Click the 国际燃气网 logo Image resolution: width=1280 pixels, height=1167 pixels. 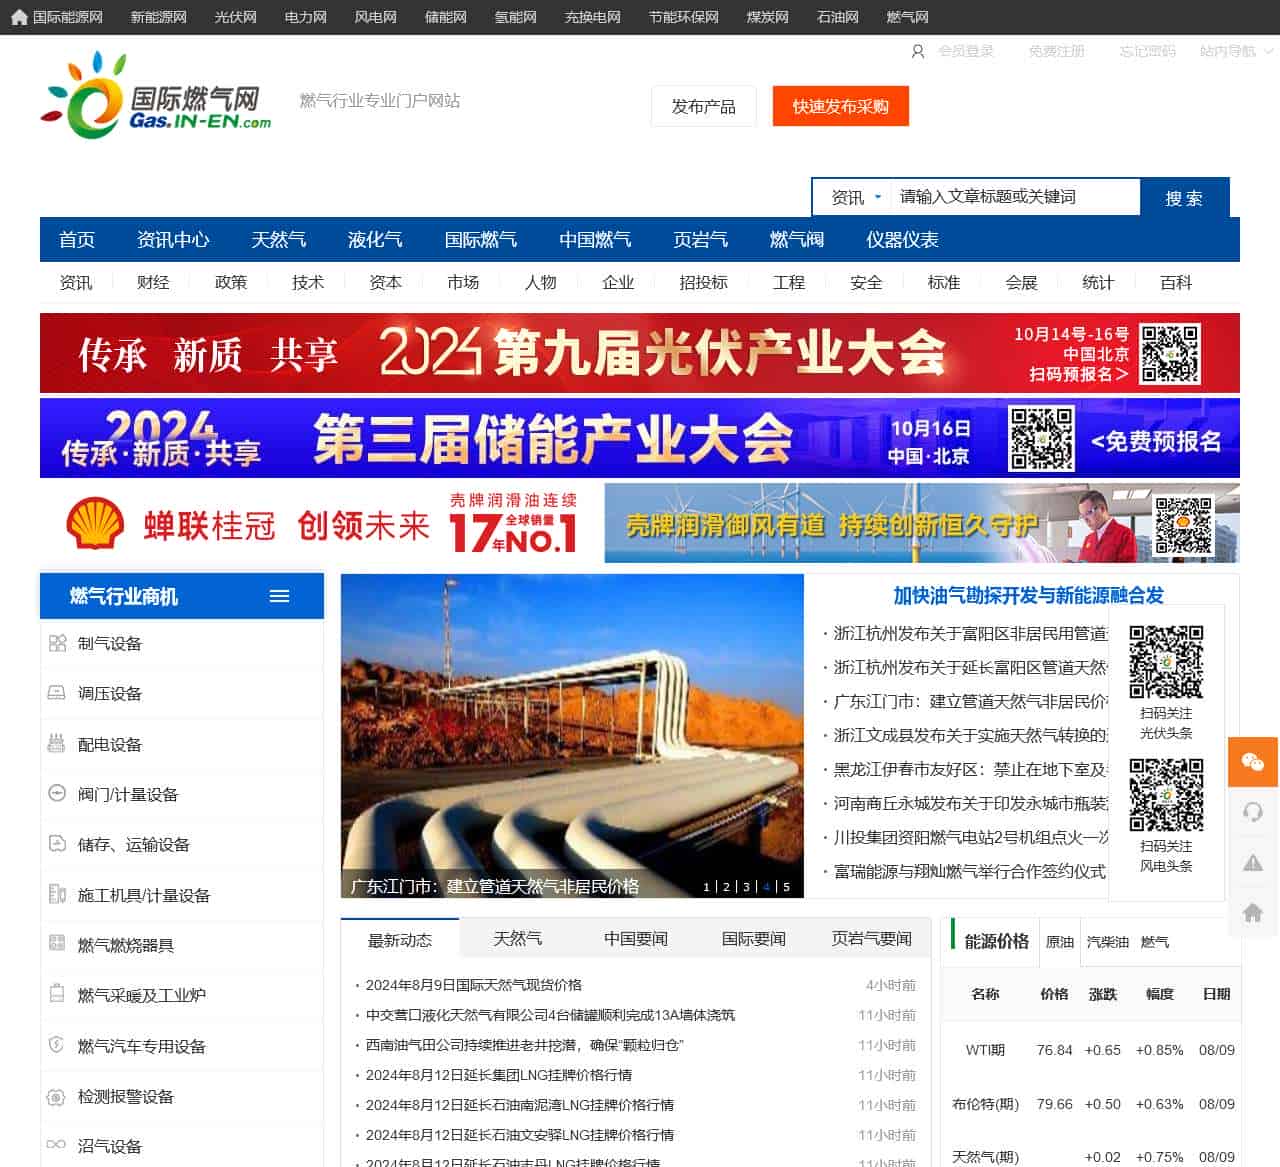point(156,97)
